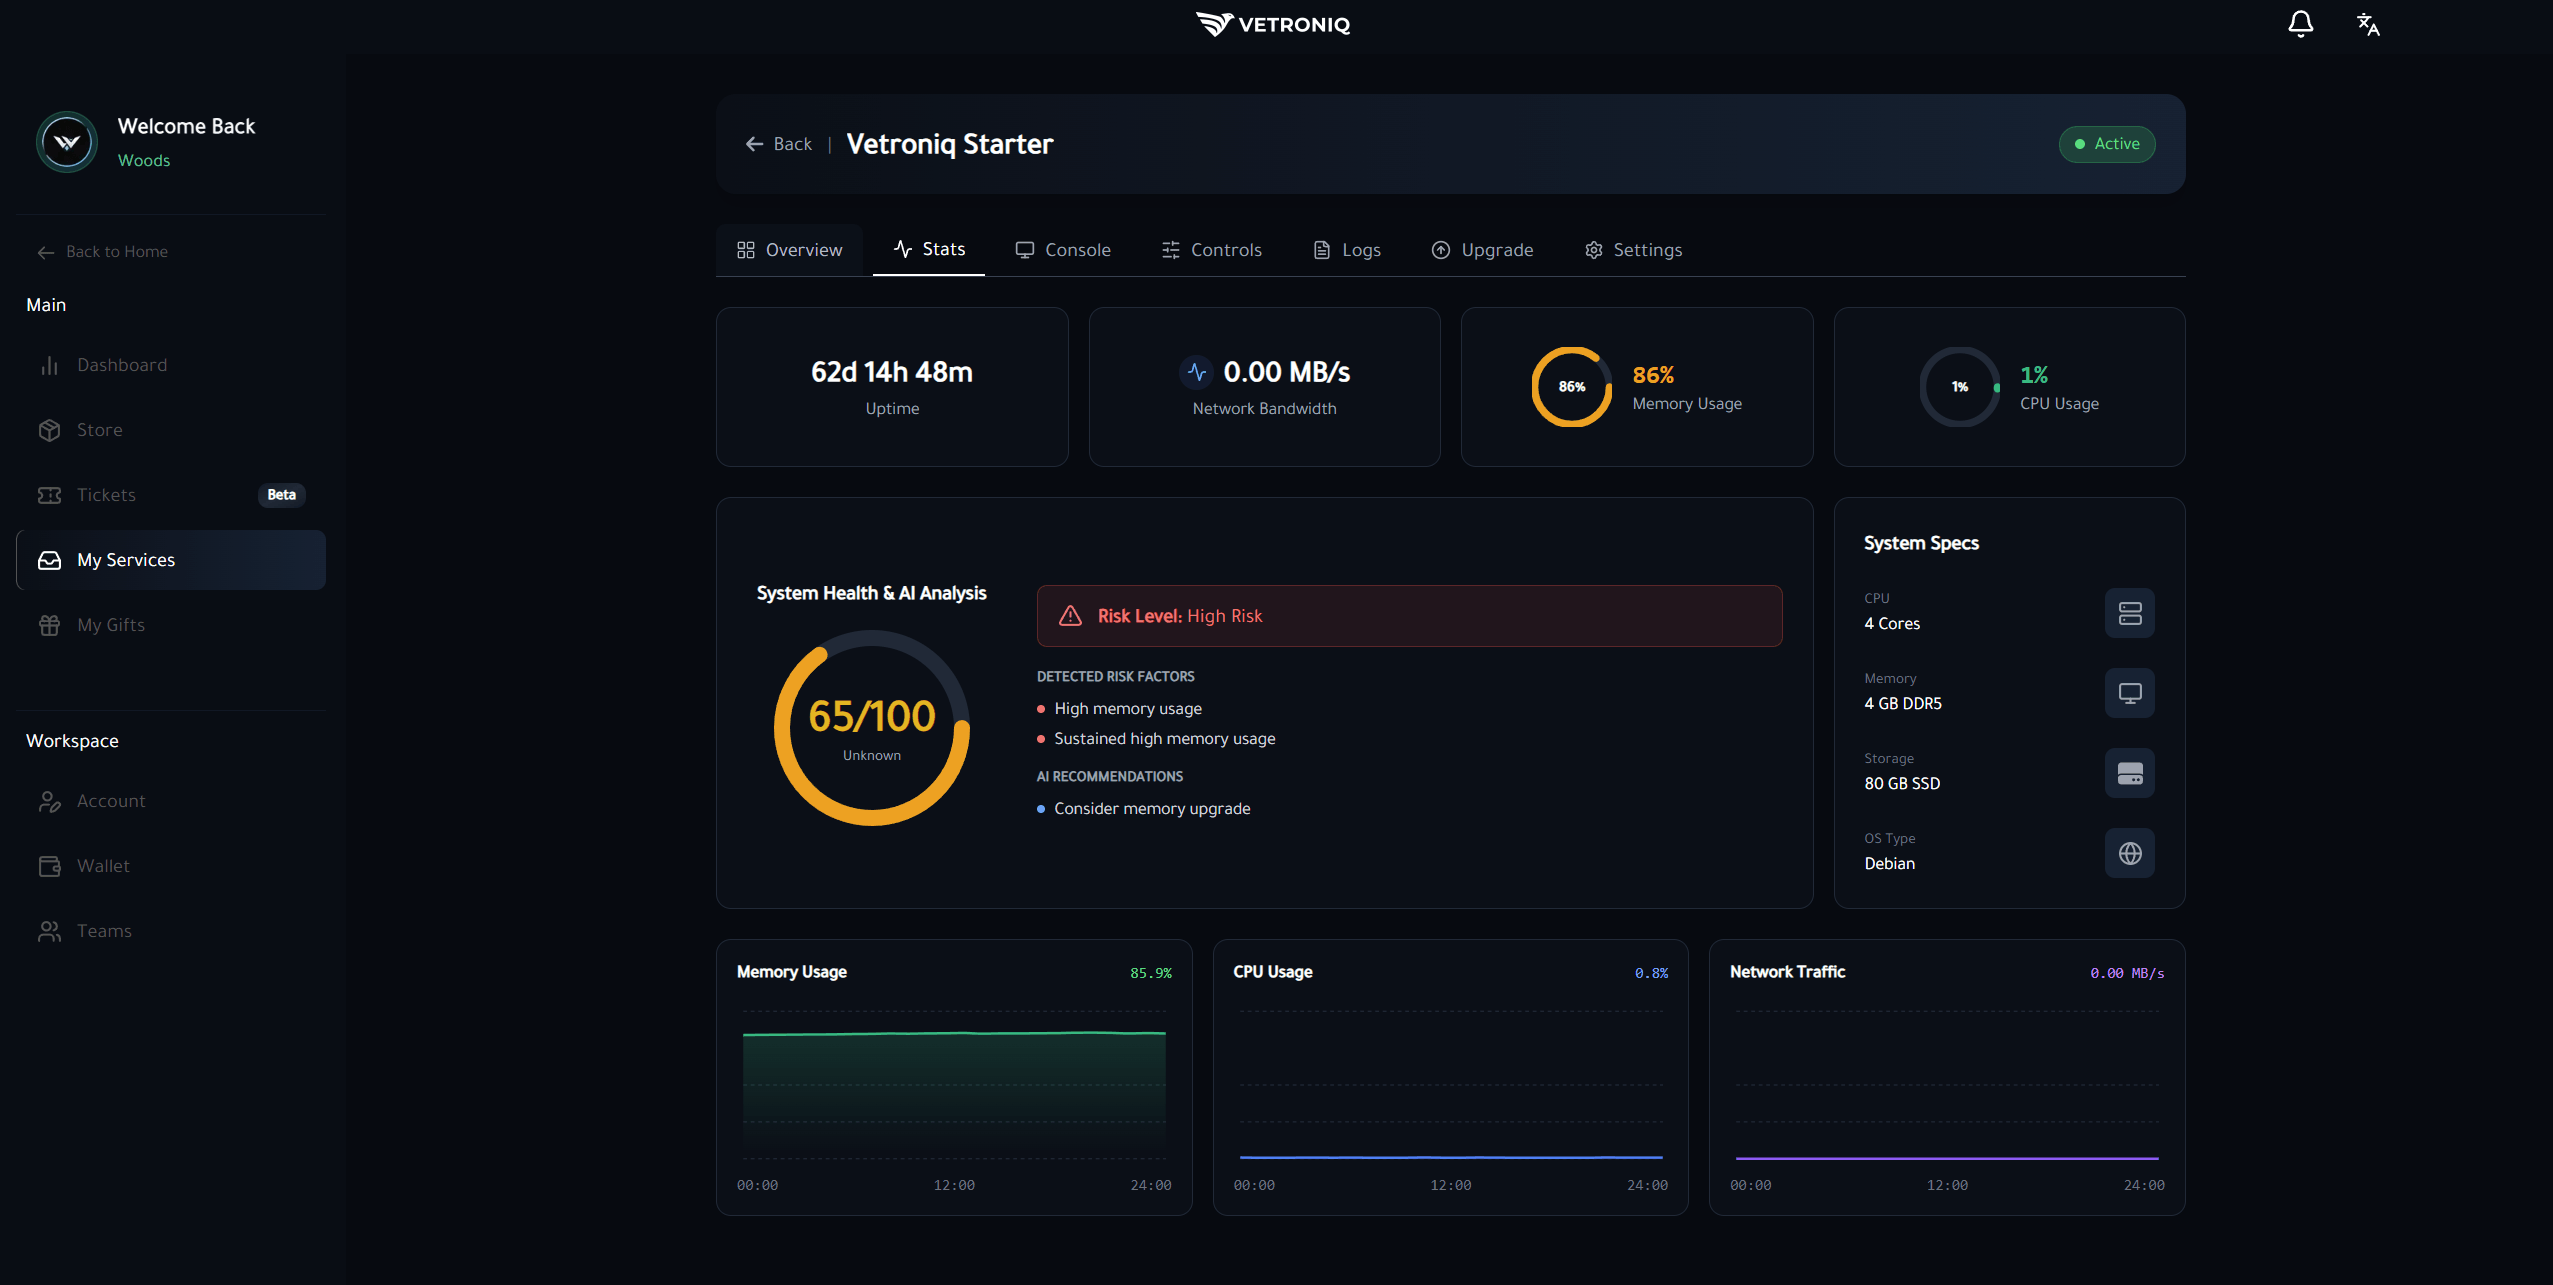View the Logs tab
Screen dimensions: 2553x1285
(1347, 250)
